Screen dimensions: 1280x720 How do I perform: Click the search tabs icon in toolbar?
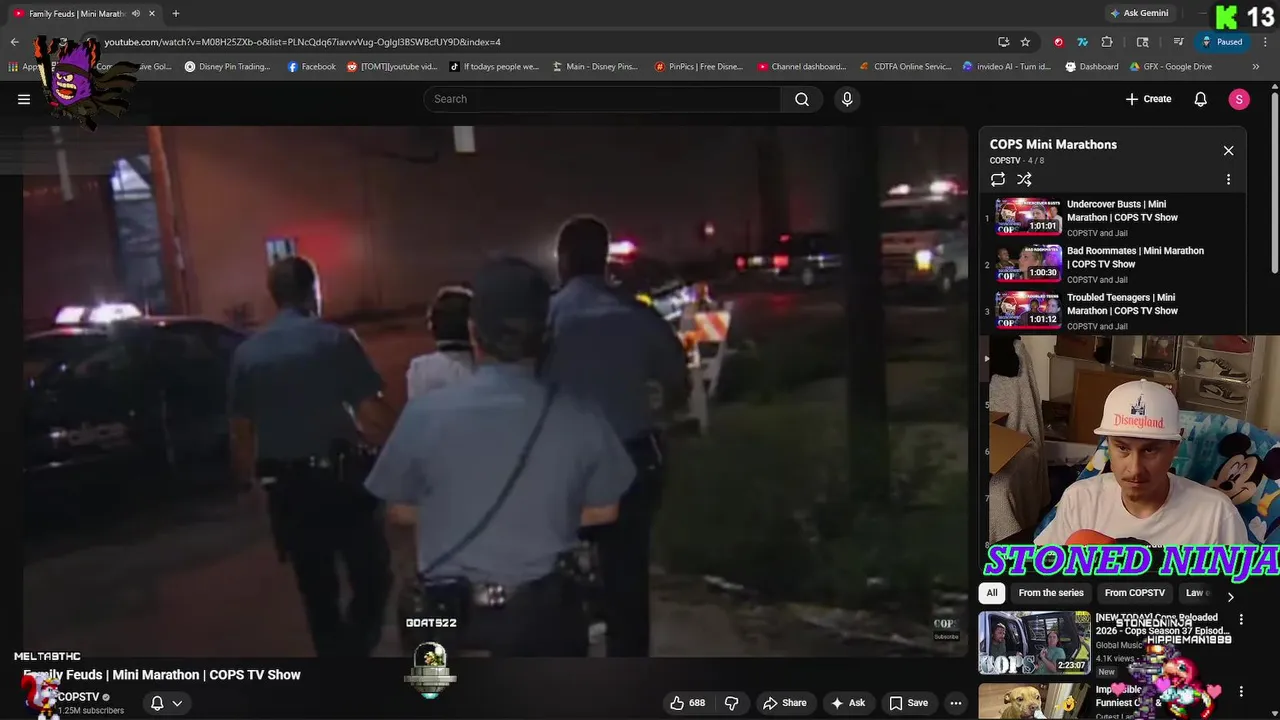[1143, 42]
